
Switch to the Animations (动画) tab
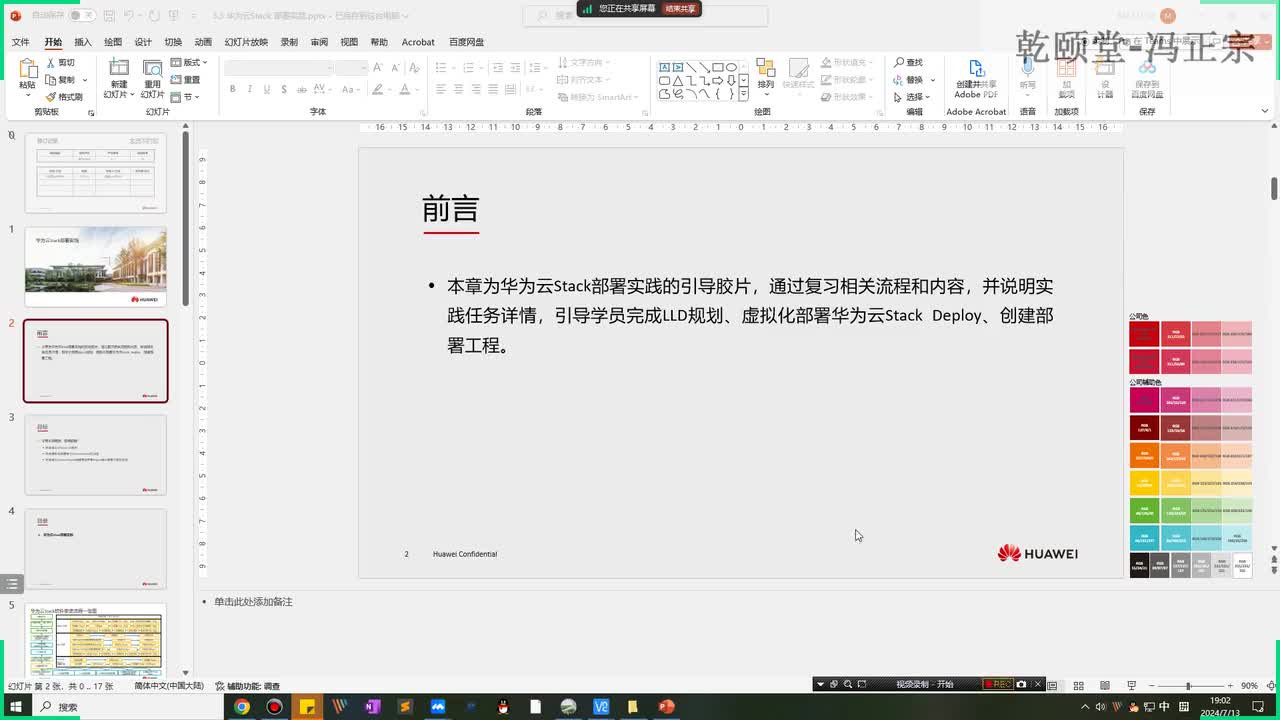tap(203, 42)
